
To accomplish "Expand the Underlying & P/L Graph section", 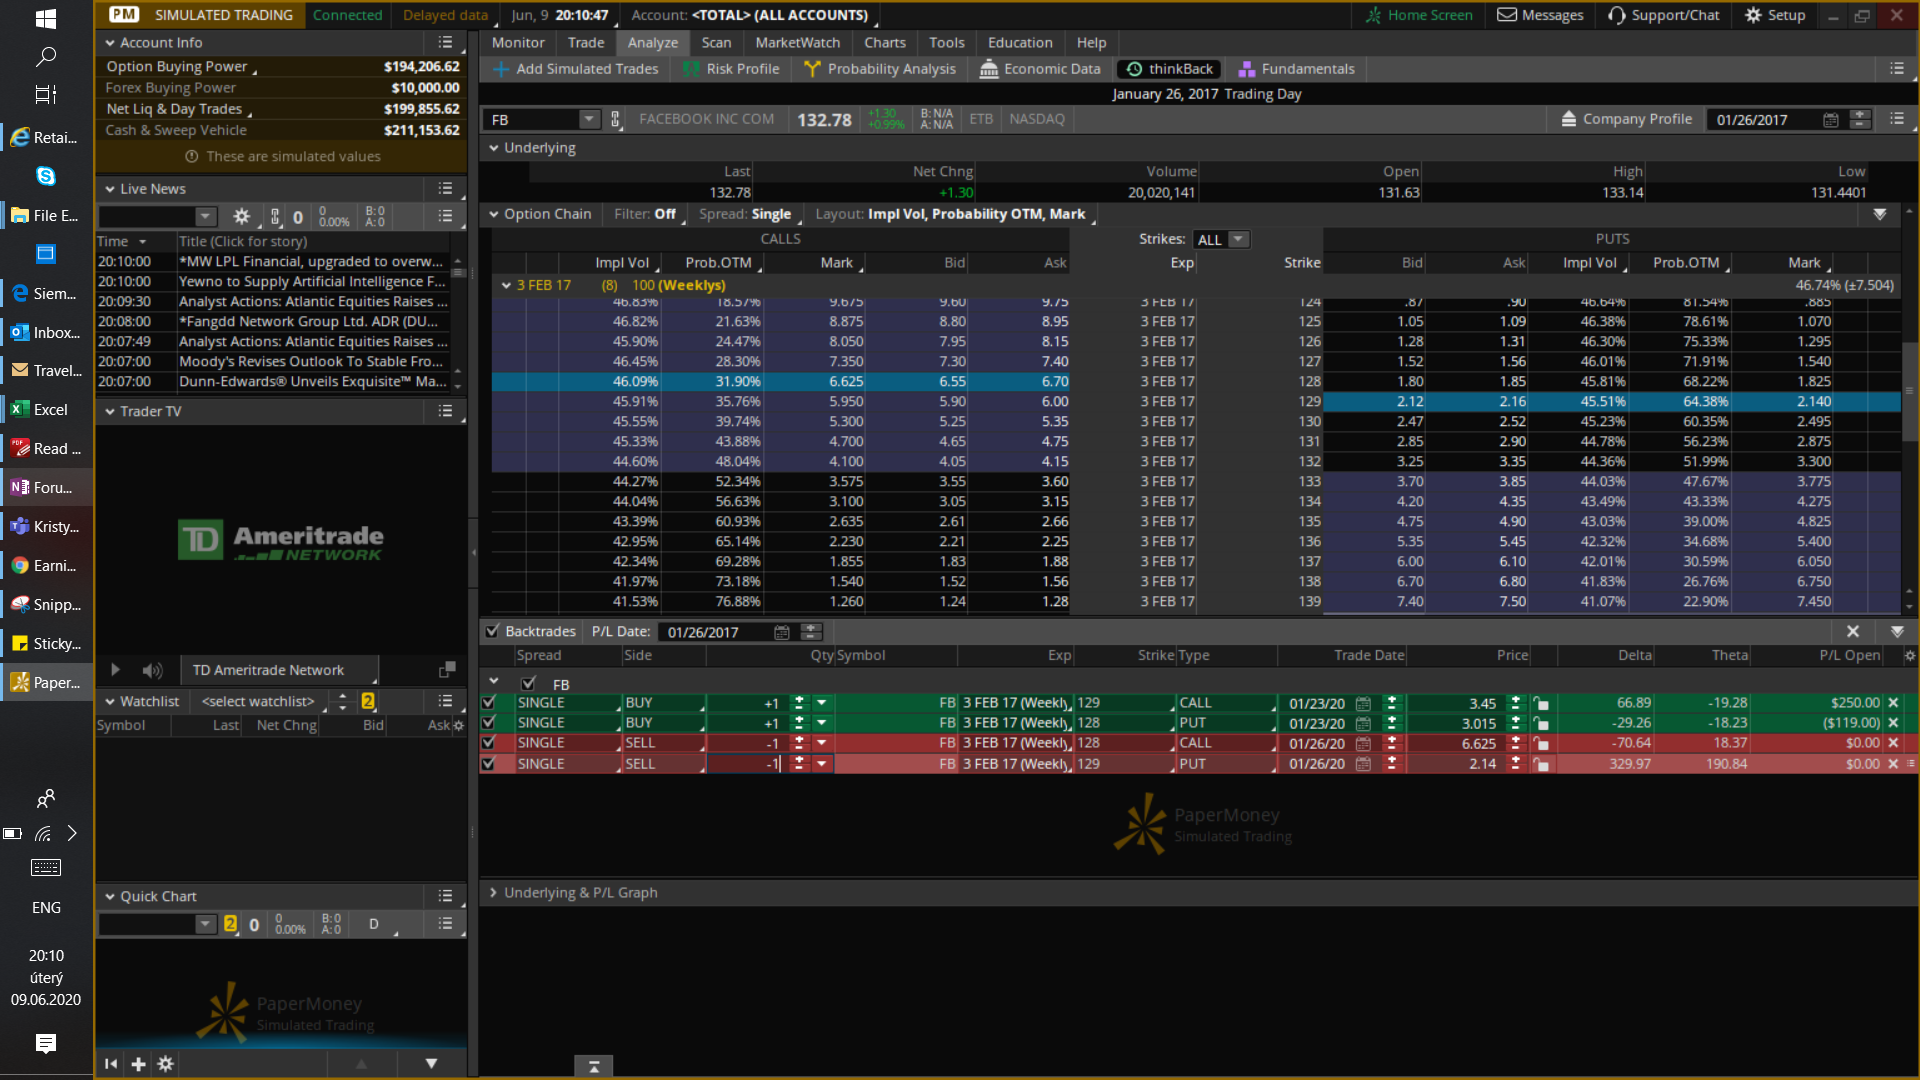I will tap(493, 892).
